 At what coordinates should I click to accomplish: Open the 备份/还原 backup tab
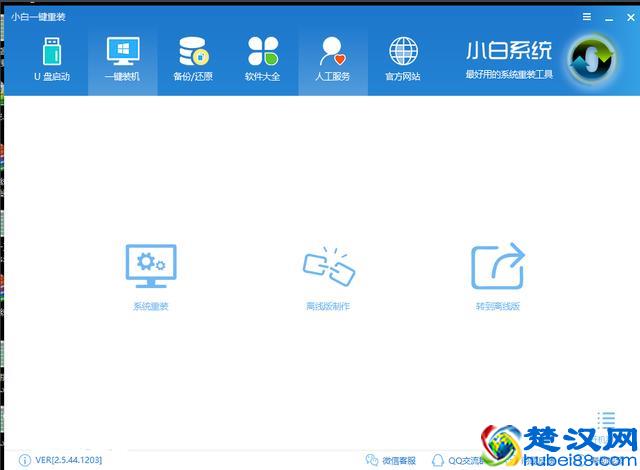coord(193,59)
